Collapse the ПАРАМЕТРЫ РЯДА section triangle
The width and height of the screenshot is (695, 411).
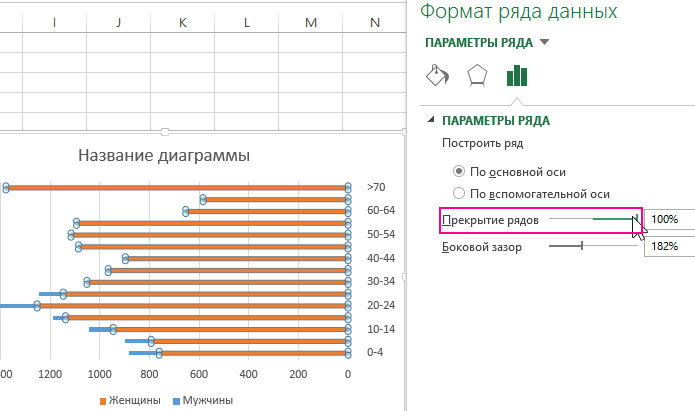431,120
